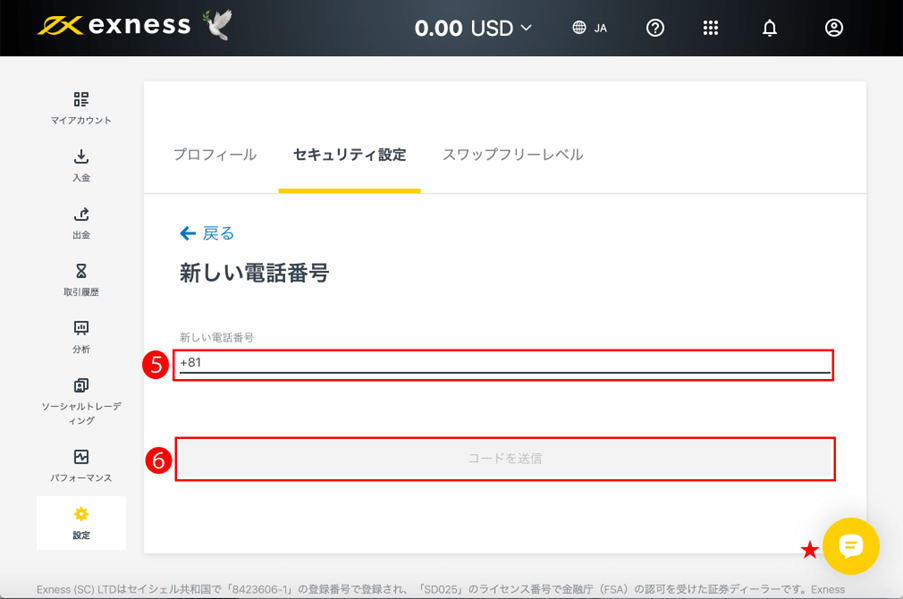The image size is (903, 599).
Task: Open the Performance (パフォーマンス) section
Action: [x=81, y=465]
